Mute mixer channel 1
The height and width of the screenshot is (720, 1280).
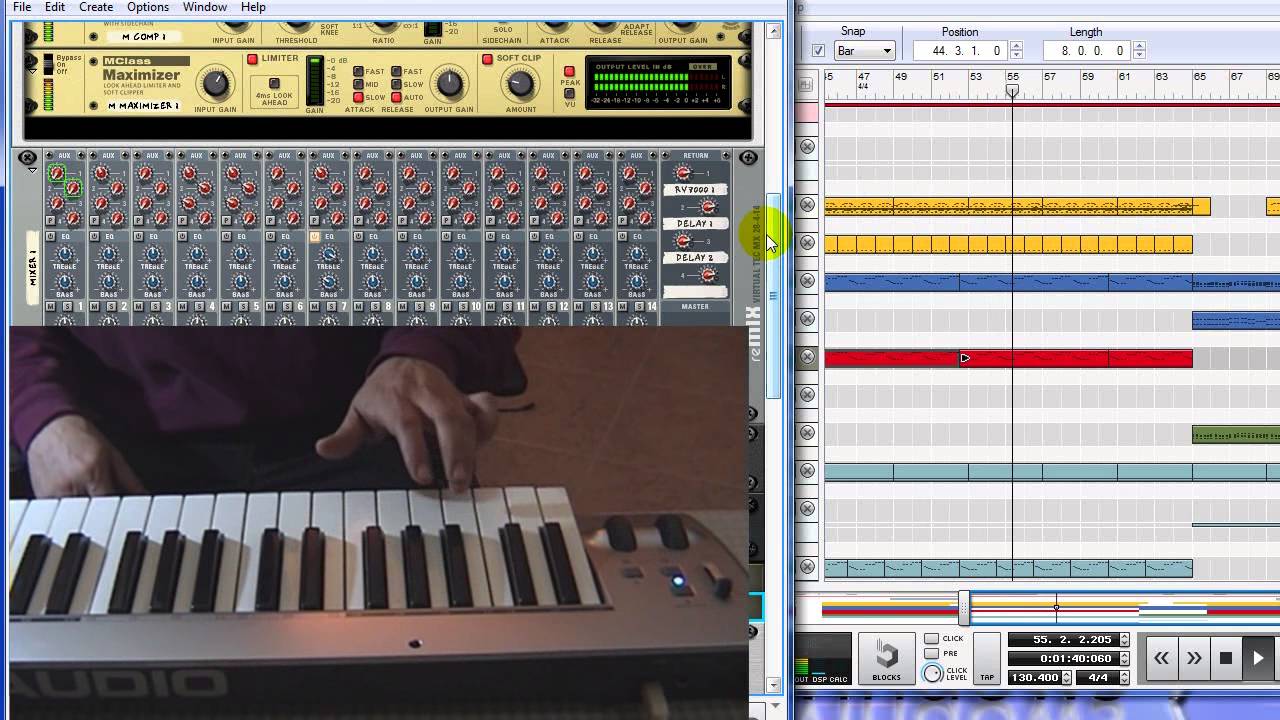pyautogui.click(x=51, y=307)
